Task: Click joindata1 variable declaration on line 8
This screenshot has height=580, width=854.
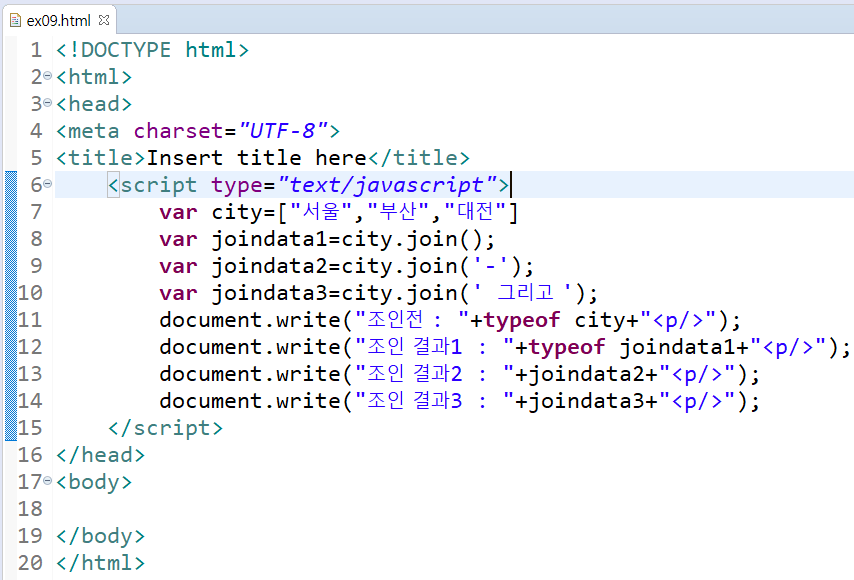Action: (270, 239)
